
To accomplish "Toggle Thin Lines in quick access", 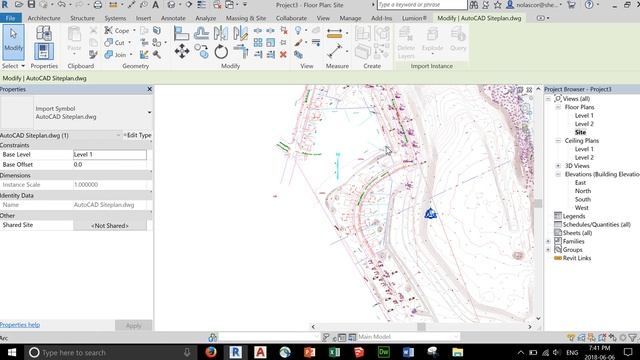I will coord(201,5).
